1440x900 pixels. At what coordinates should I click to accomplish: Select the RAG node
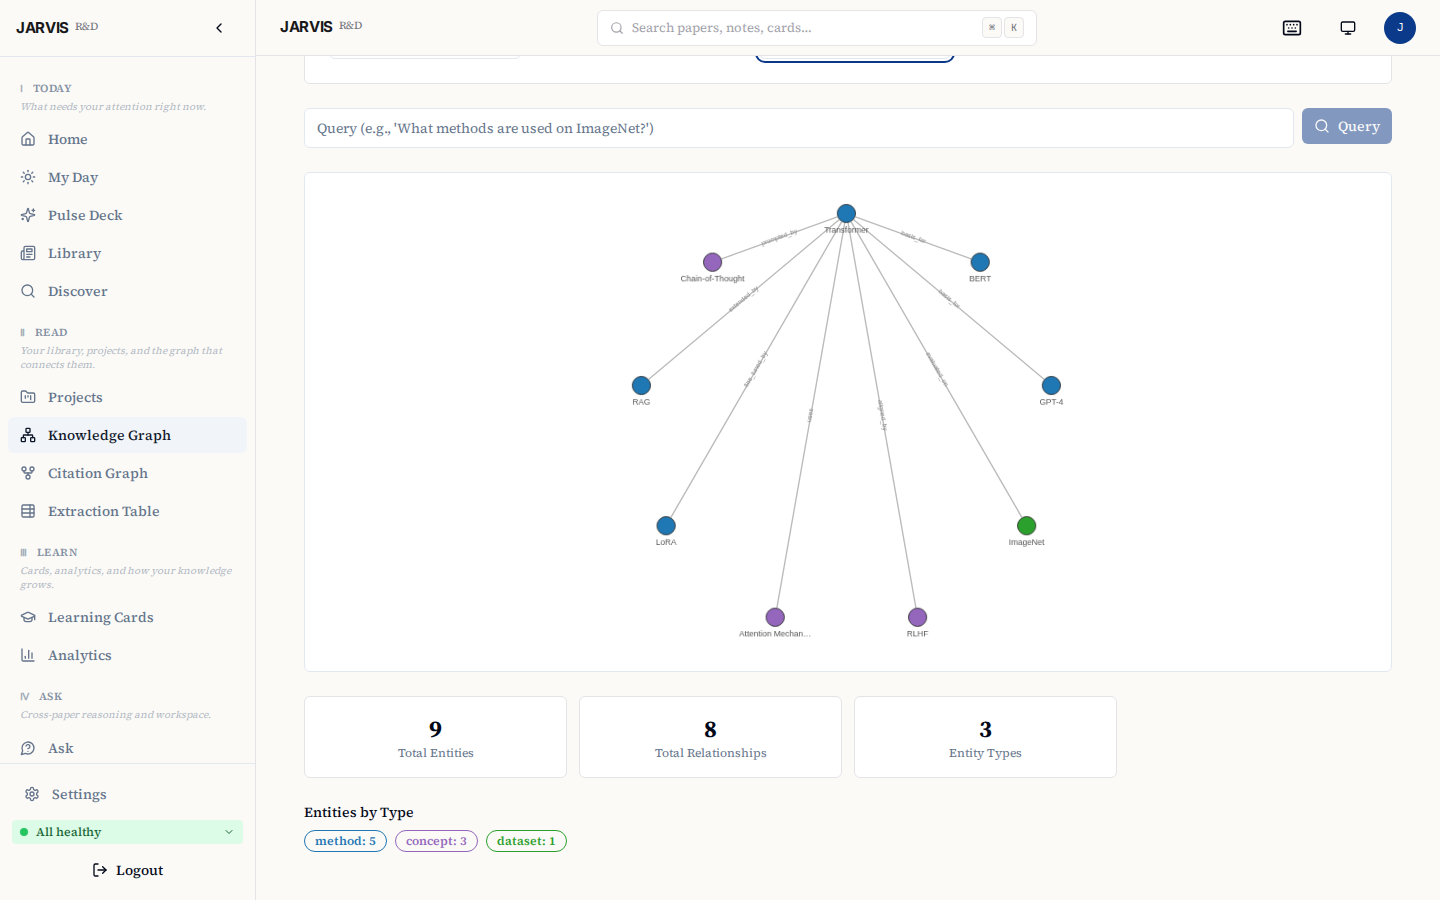[x=641, y=385]
